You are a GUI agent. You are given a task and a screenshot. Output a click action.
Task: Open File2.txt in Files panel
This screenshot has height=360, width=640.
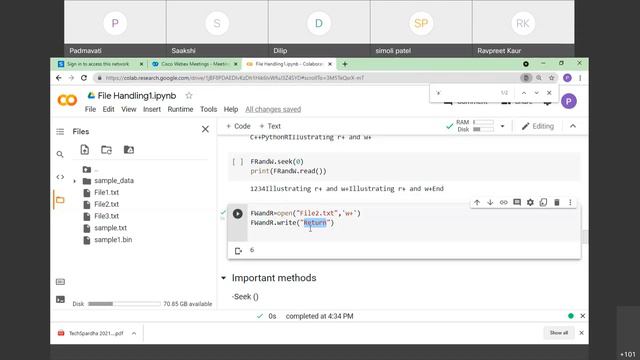[107, 204]
